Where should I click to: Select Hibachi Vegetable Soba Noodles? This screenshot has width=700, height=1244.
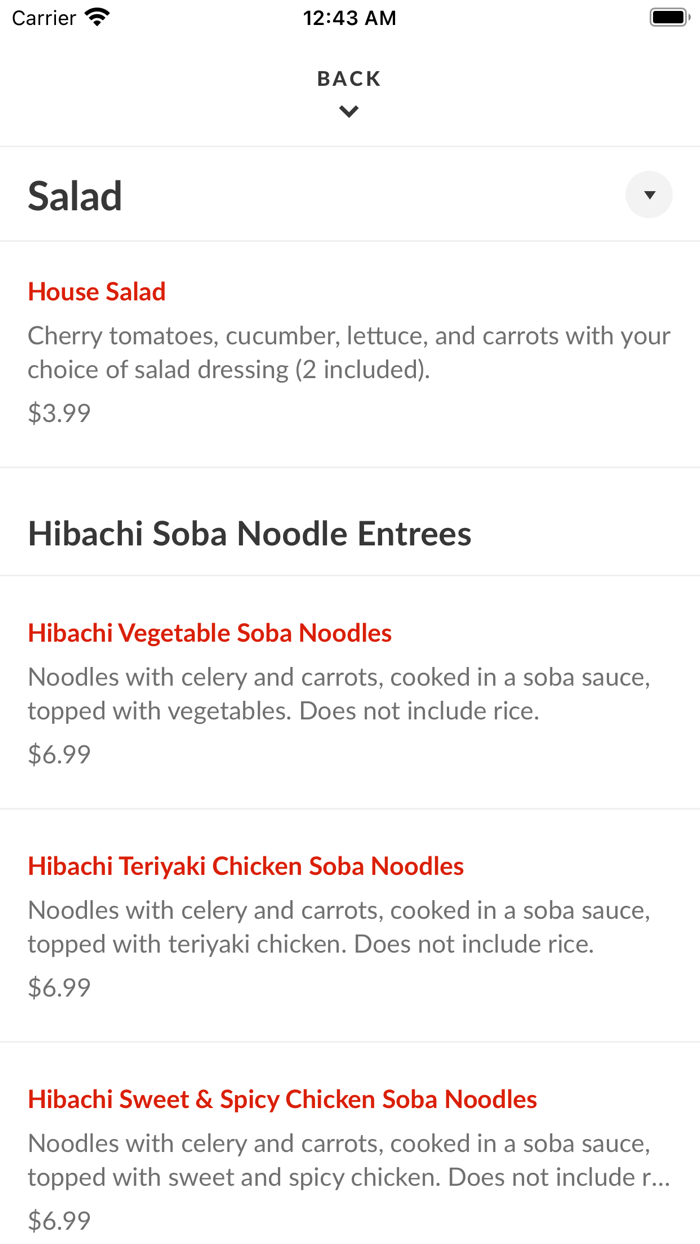pos(210,632)
